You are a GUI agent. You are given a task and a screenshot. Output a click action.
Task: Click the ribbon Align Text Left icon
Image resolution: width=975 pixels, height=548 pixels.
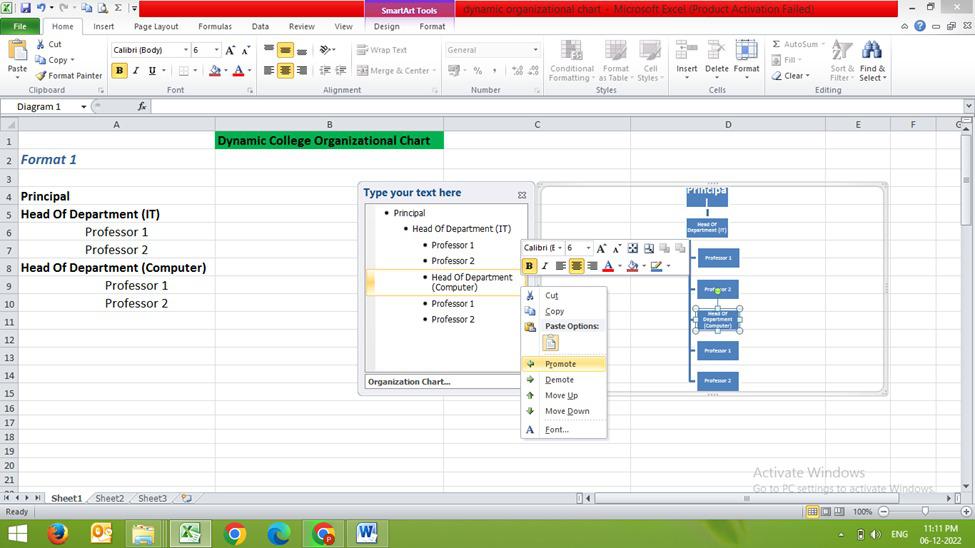click(268, 71)
